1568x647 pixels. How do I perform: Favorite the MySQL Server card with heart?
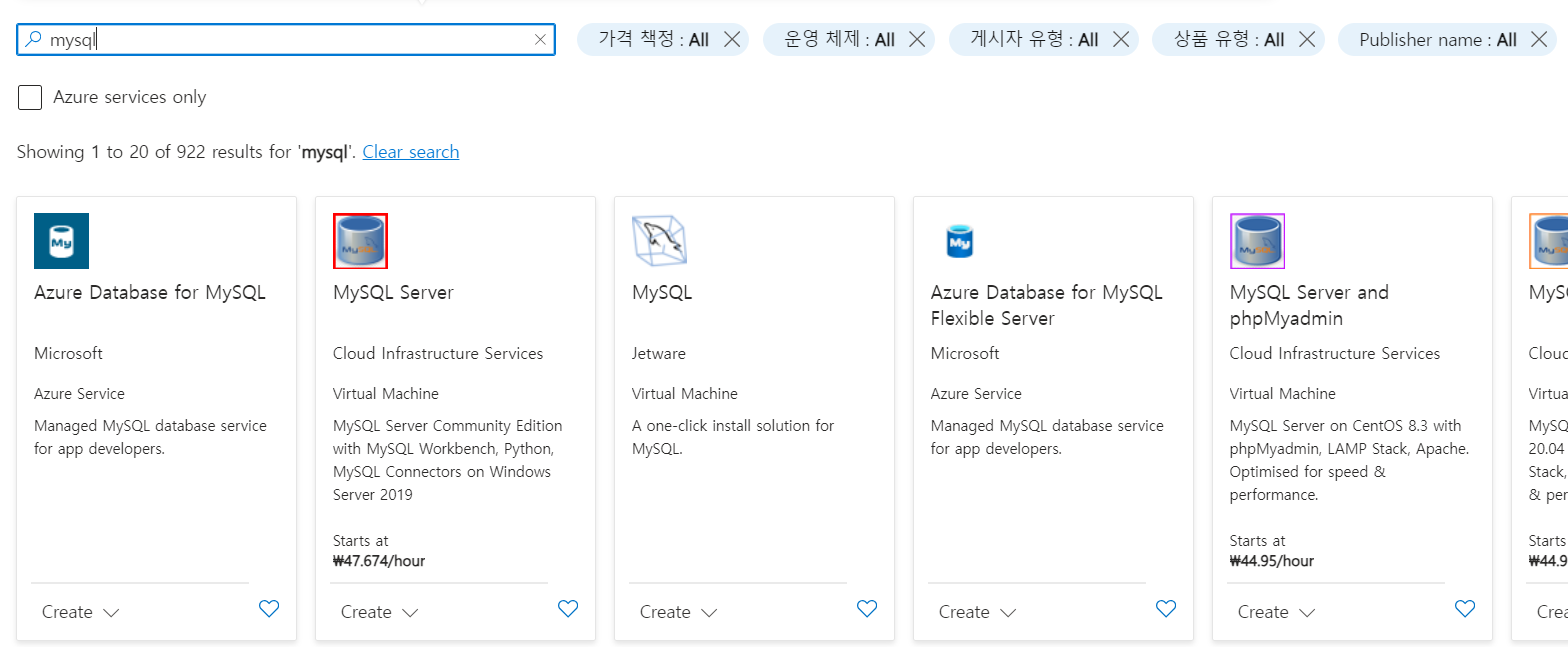pos(568,608)
